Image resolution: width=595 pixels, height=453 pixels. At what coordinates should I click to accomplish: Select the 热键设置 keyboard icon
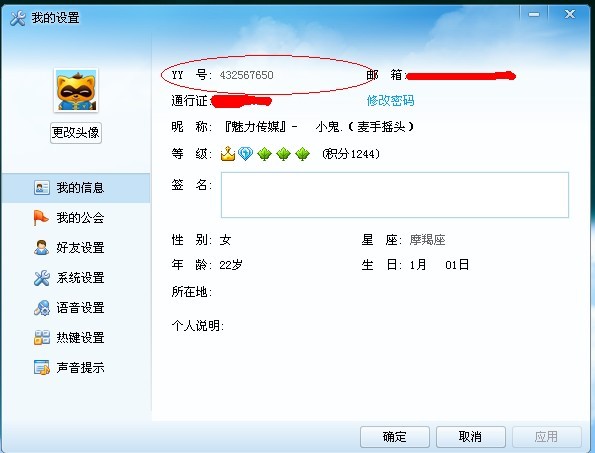tap(41, 338)
